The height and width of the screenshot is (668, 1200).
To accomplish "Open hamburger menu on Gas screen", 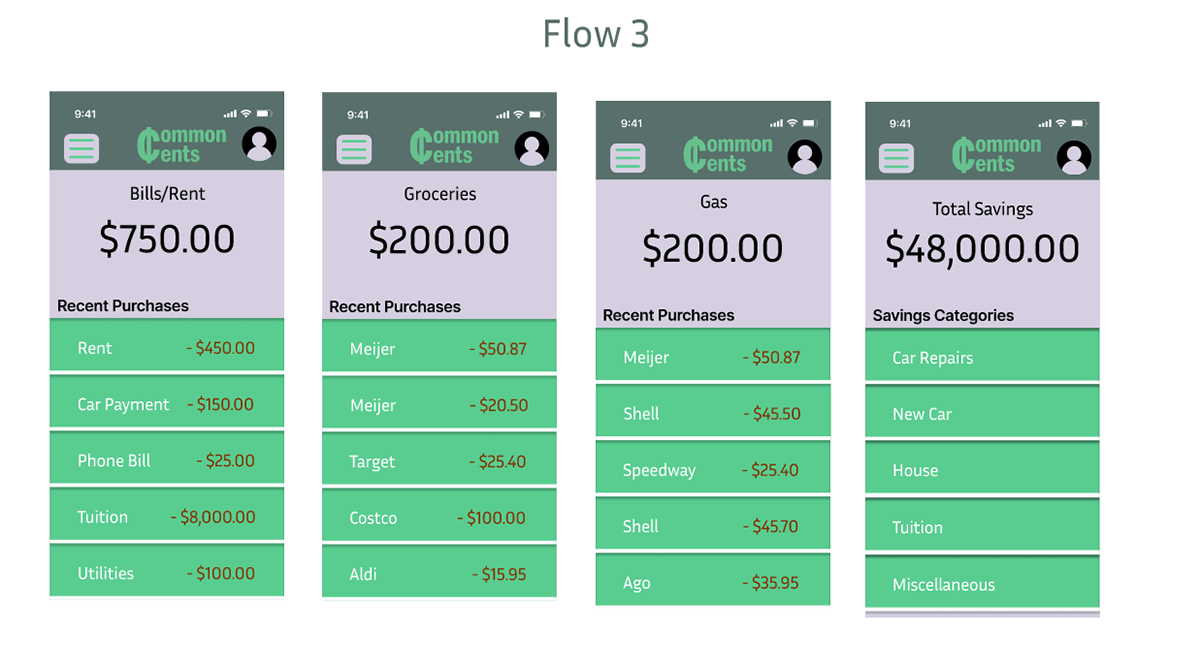I will tap(628, 157).
